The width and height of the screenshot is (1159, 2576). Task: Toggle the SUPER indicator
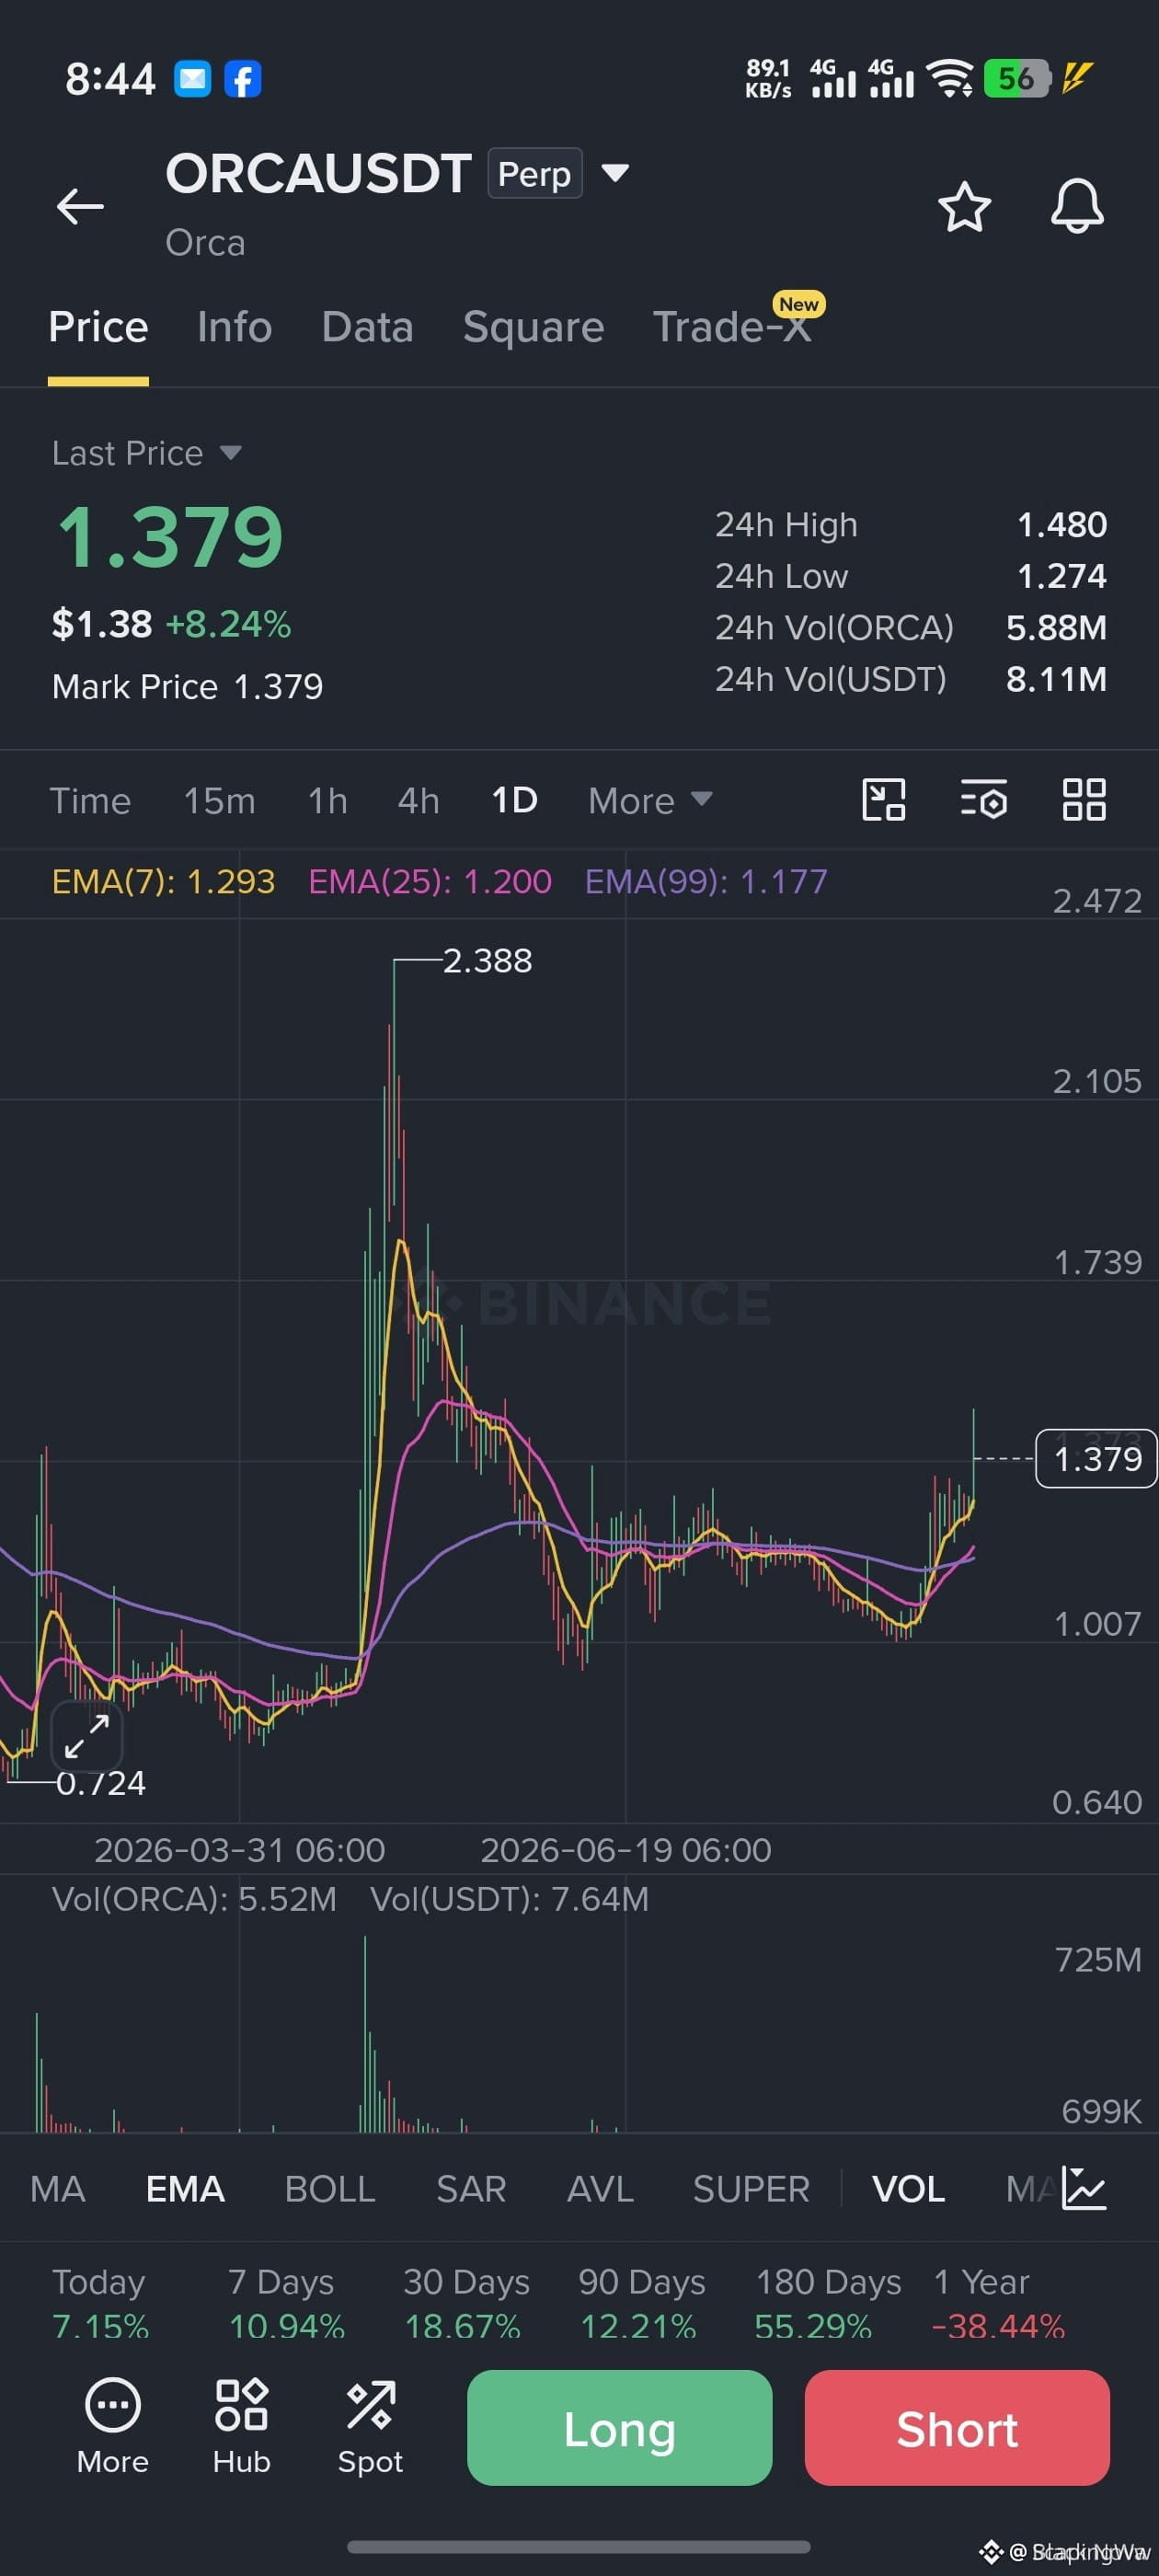(x=751, y=2189)
